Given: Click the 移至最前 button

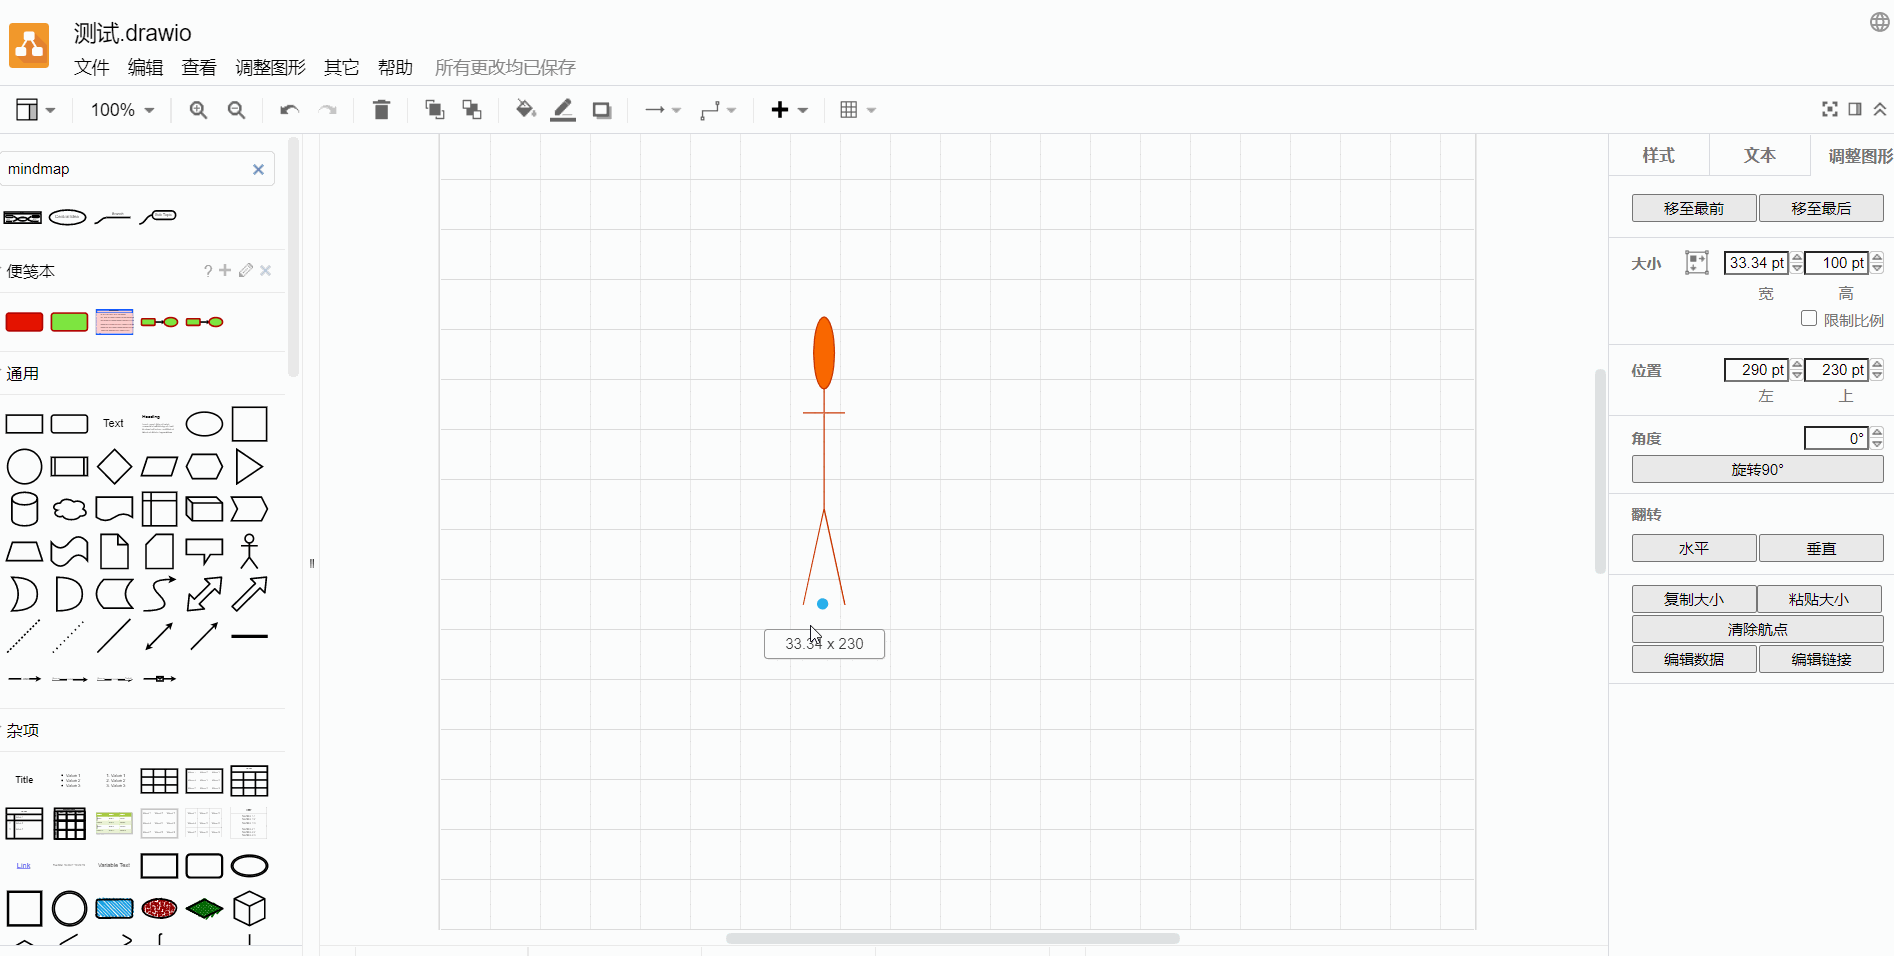Looking at the screenshot, I should [x=1694, y=208].
